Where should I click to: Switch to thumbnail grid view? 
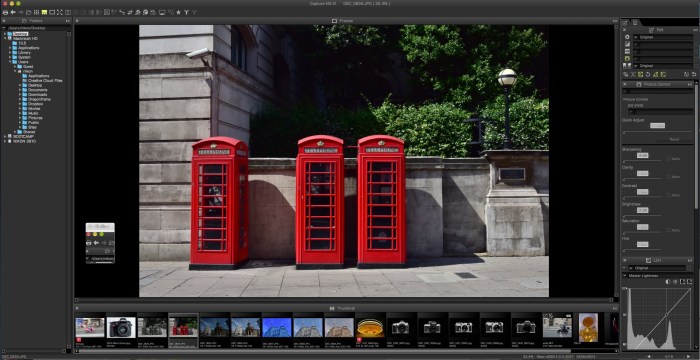[37, 12]
